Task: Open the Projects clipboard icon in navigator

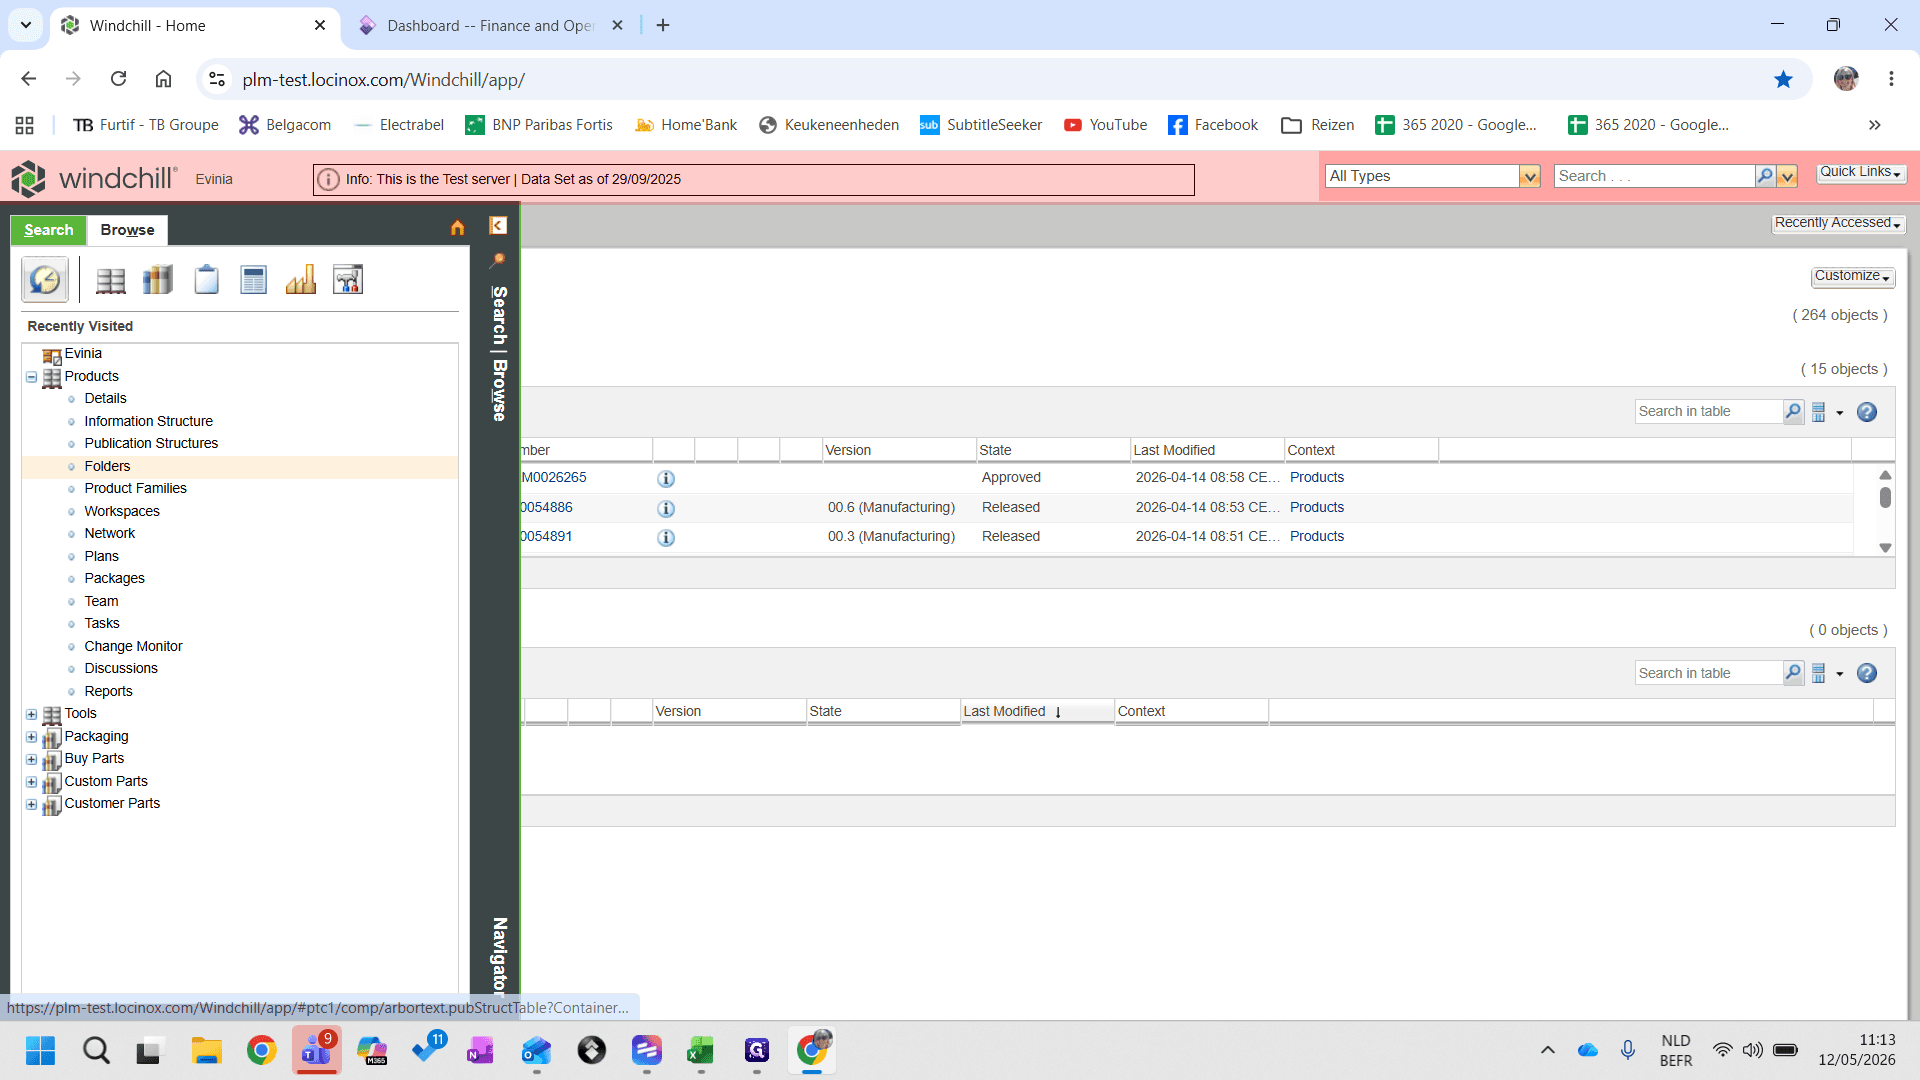Action: pyautogui.click(x=206, y=280)
